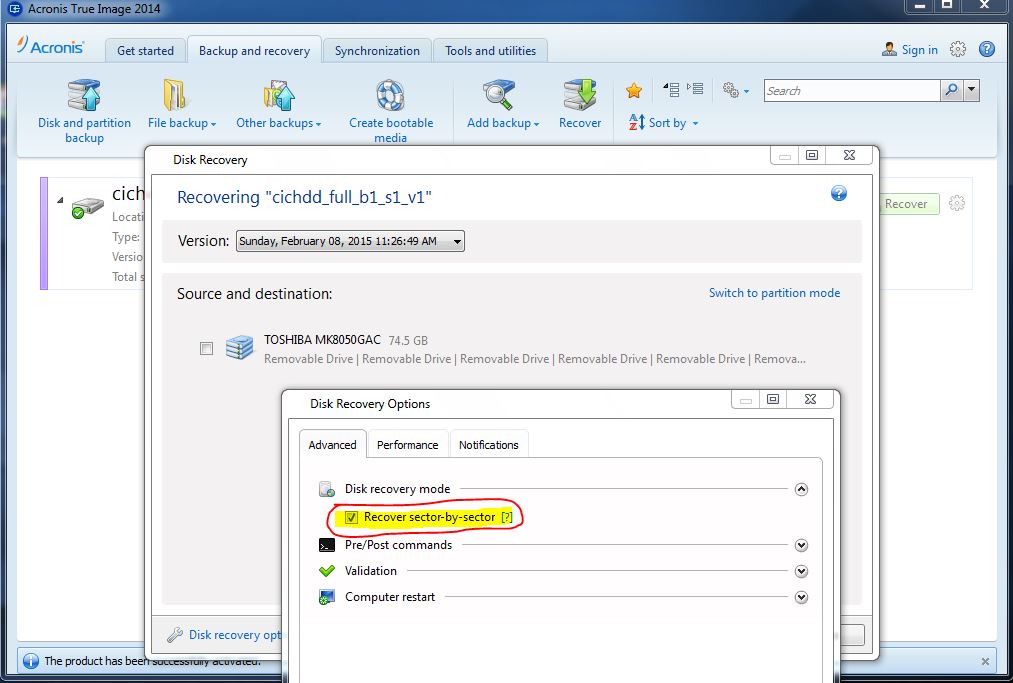This screenshot has height=683, width=1013.
Task: Expand the Pre/Post commands section
Action: [x=801, y=545]
